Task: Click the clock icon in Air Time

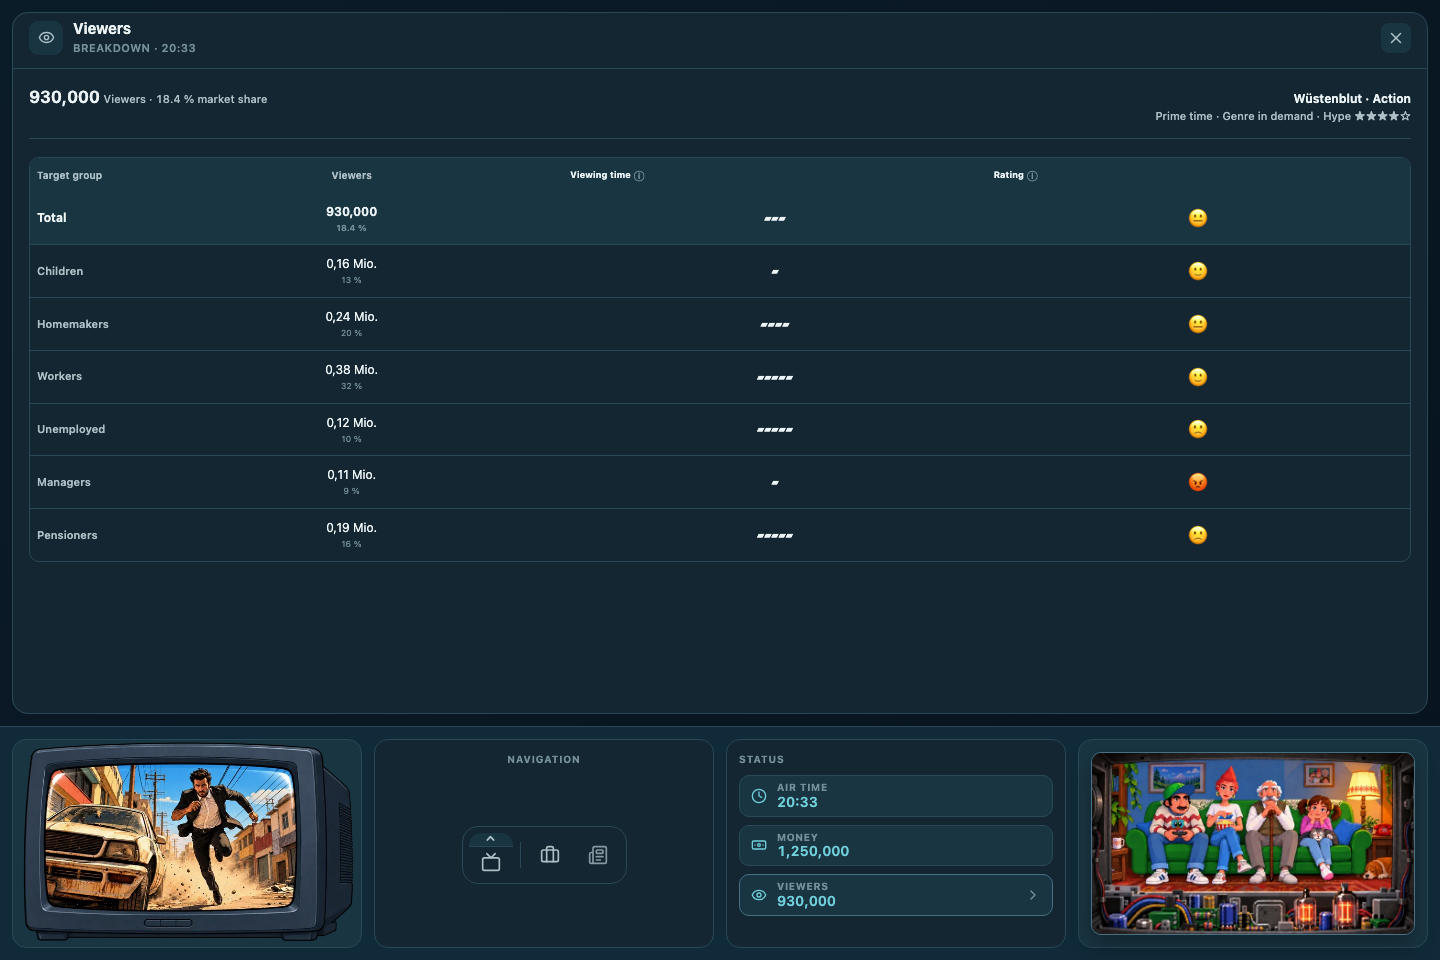Action: pos(759,796)
